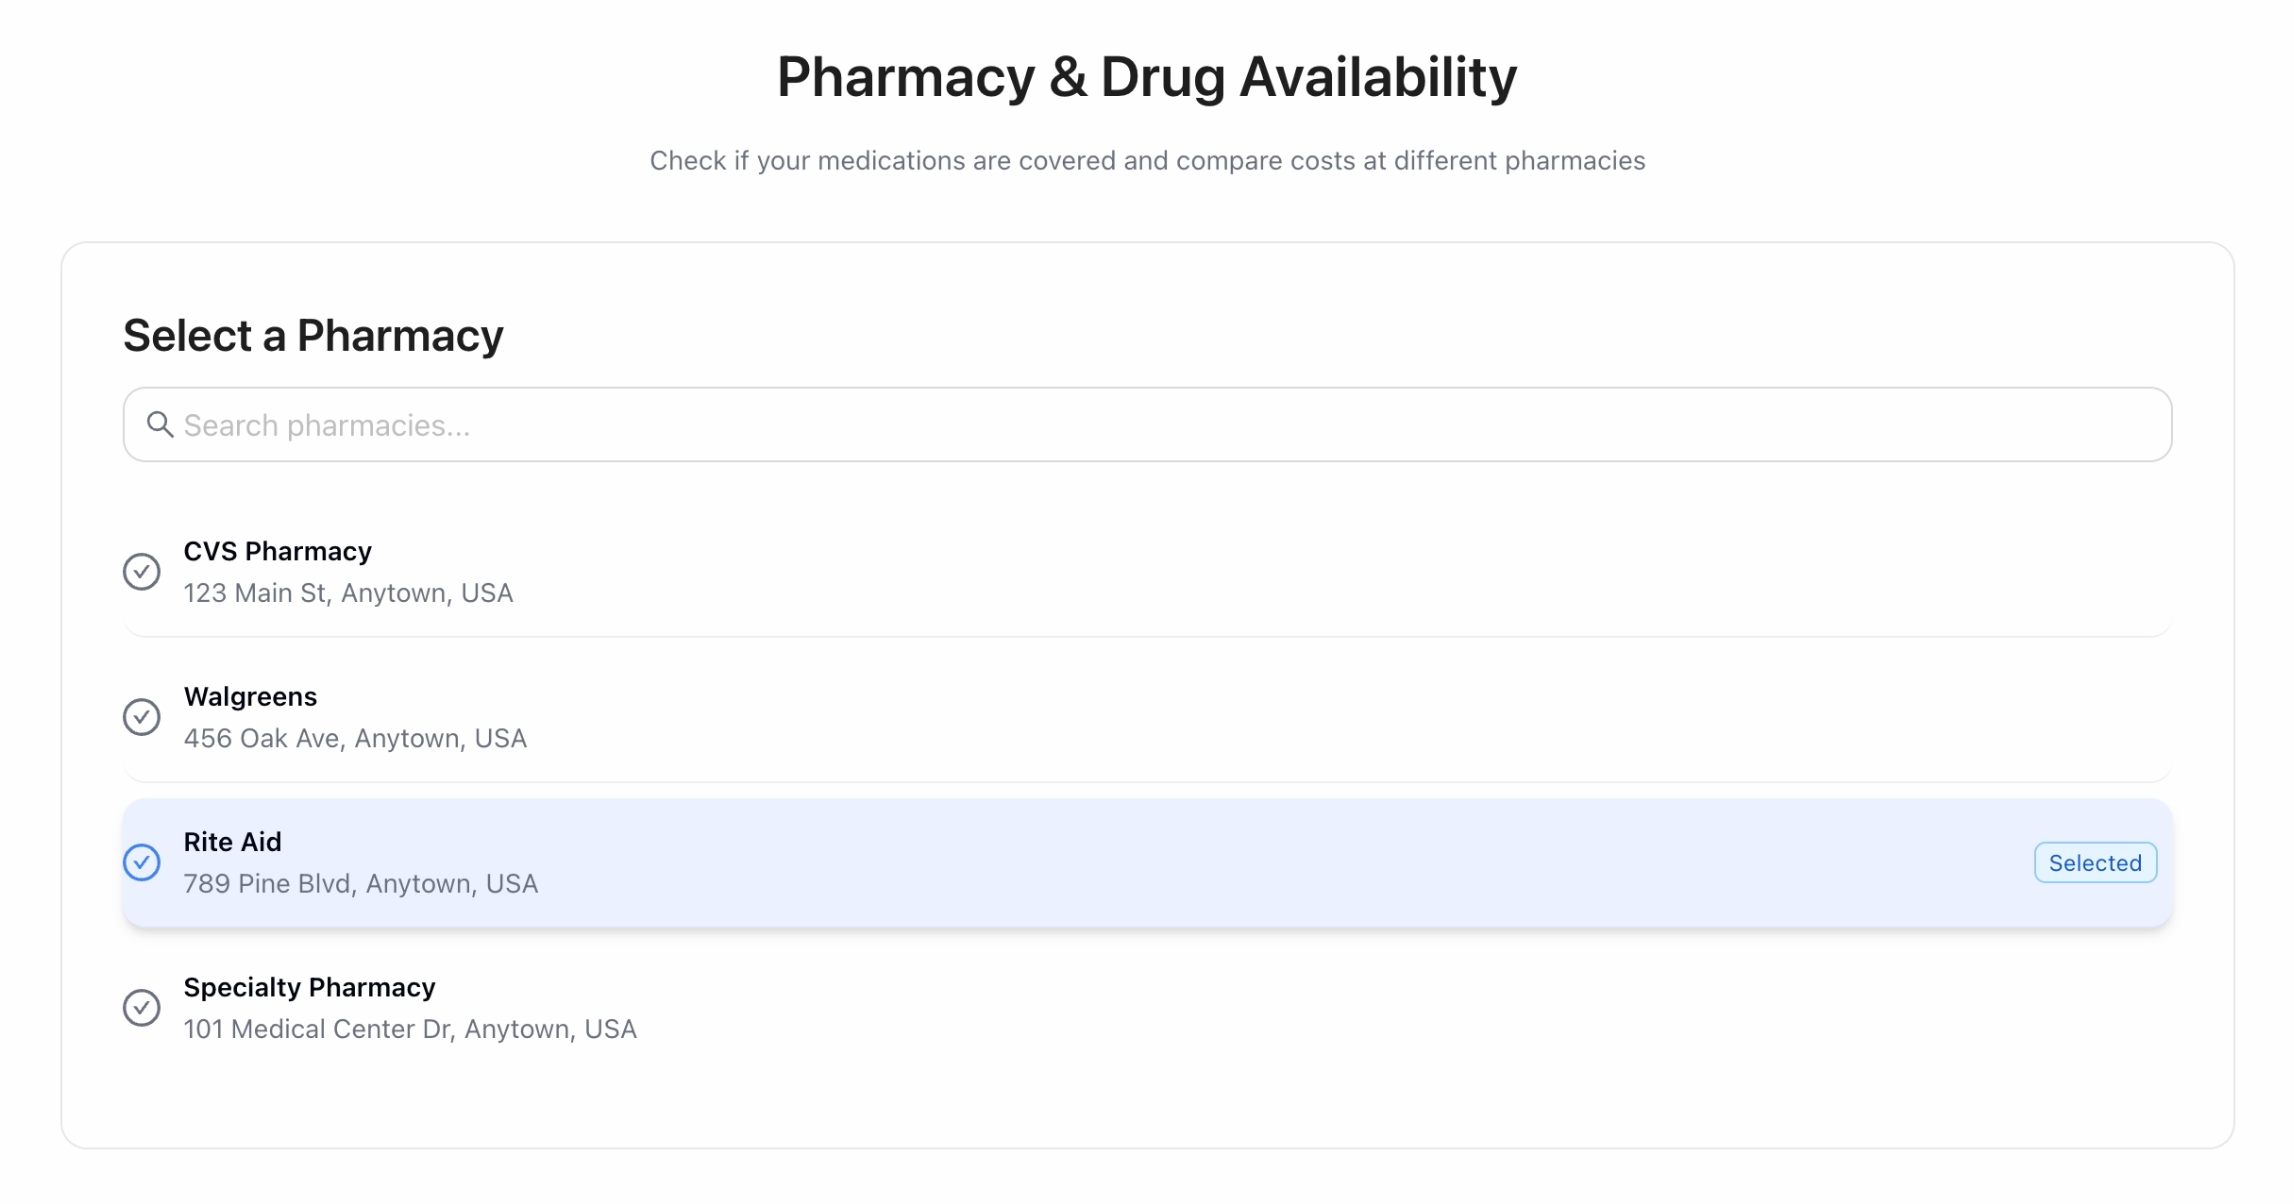Viewport: 2294px width, 1204px height.
Task: Click the 123 Main St address
Action: point(348,593)
